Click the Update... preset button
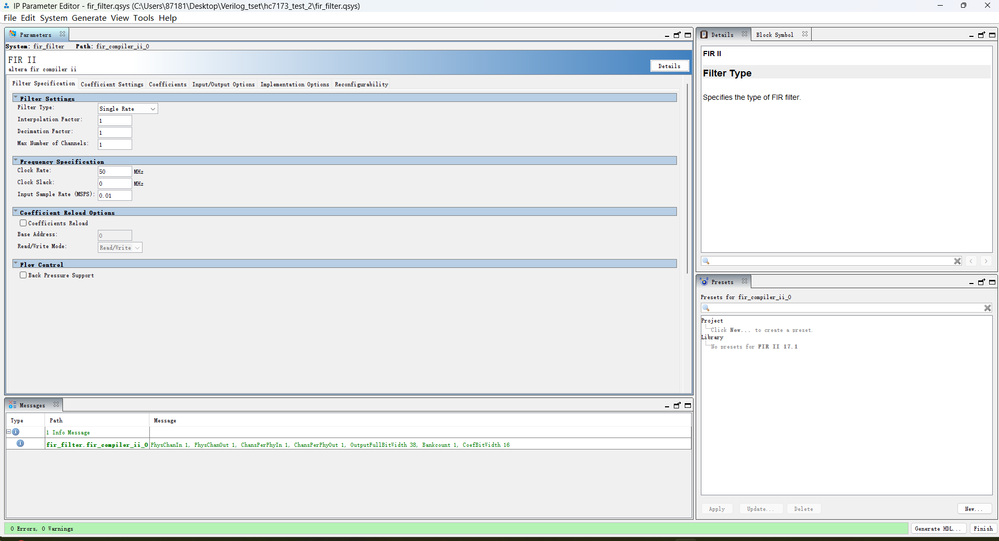 pyautogui.click(x=759, y=509)
